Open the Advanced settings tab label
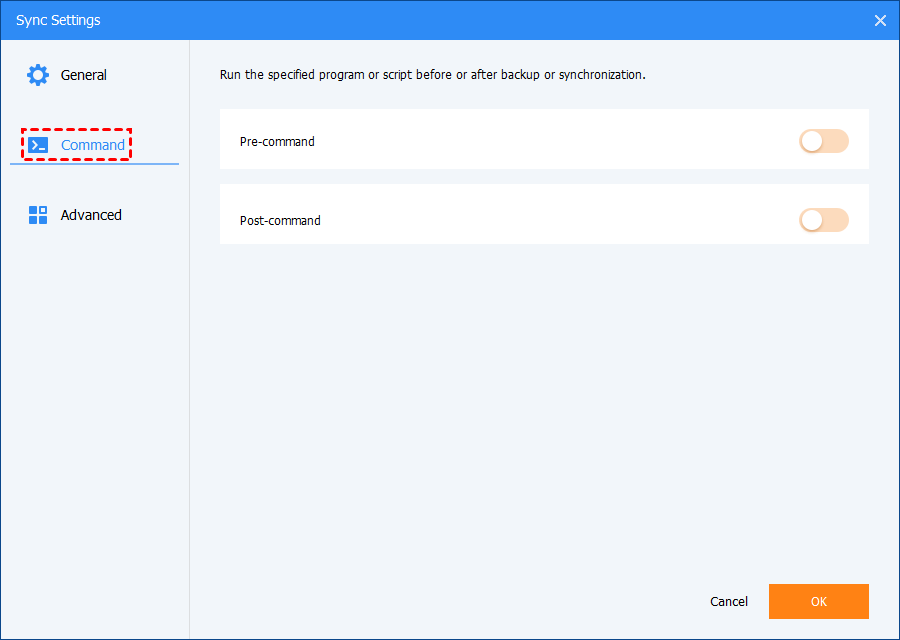Viewport: 900px width, 640px height. pos(91,215)
